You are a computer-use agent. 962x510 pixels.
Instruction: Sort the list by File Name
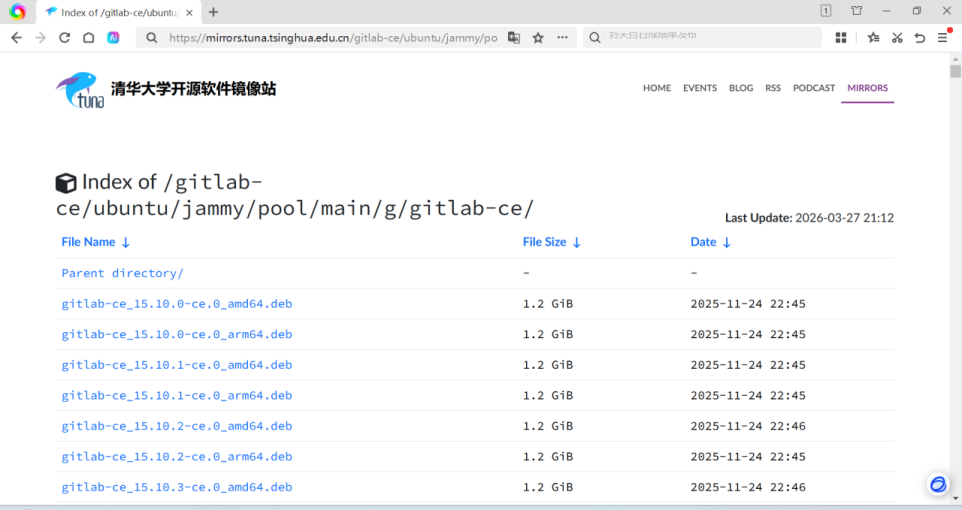click(96, 242)
